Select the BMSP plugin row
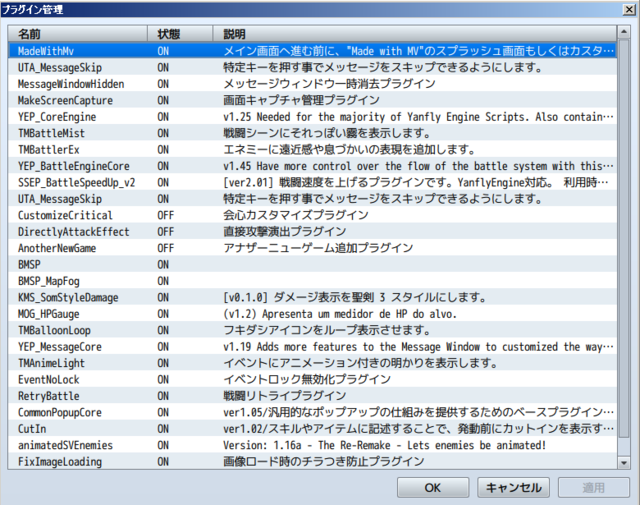Image resolution: width=640 pixels, height=505 pixels. pos(312,265)
